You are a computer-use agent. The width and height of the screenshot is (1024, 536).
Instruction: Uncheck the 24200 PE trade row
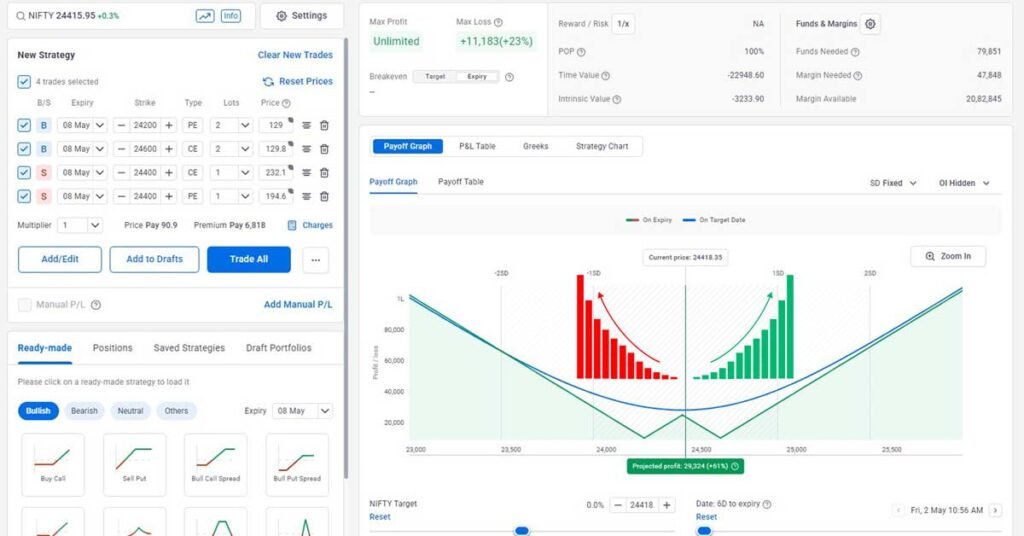(24, 125)
